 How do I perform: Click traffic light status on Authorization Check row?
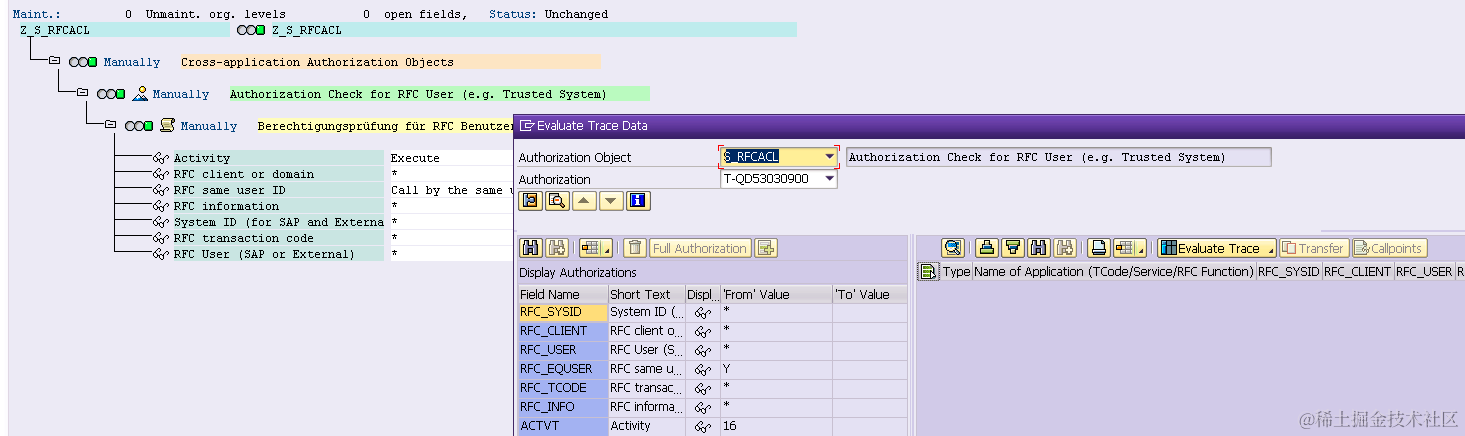click(111, 94)
